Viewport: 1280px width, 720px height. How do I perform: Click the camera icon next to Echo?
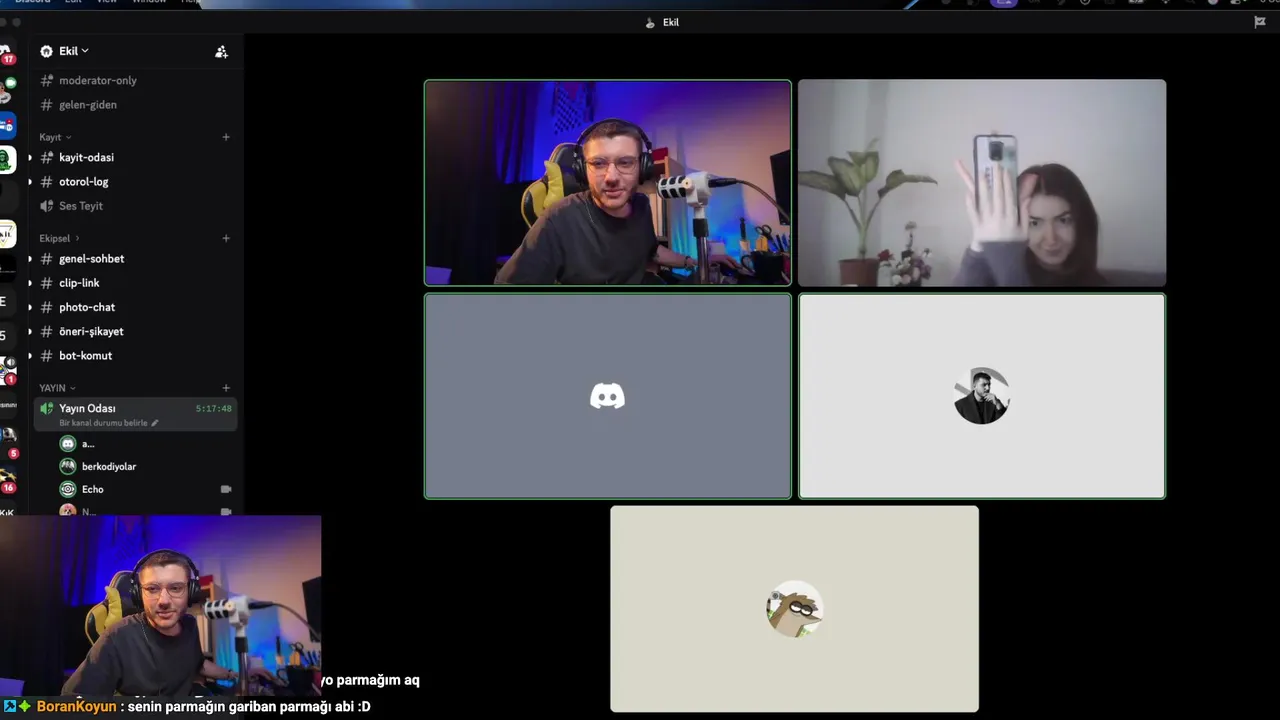click(x=226, y=489)
